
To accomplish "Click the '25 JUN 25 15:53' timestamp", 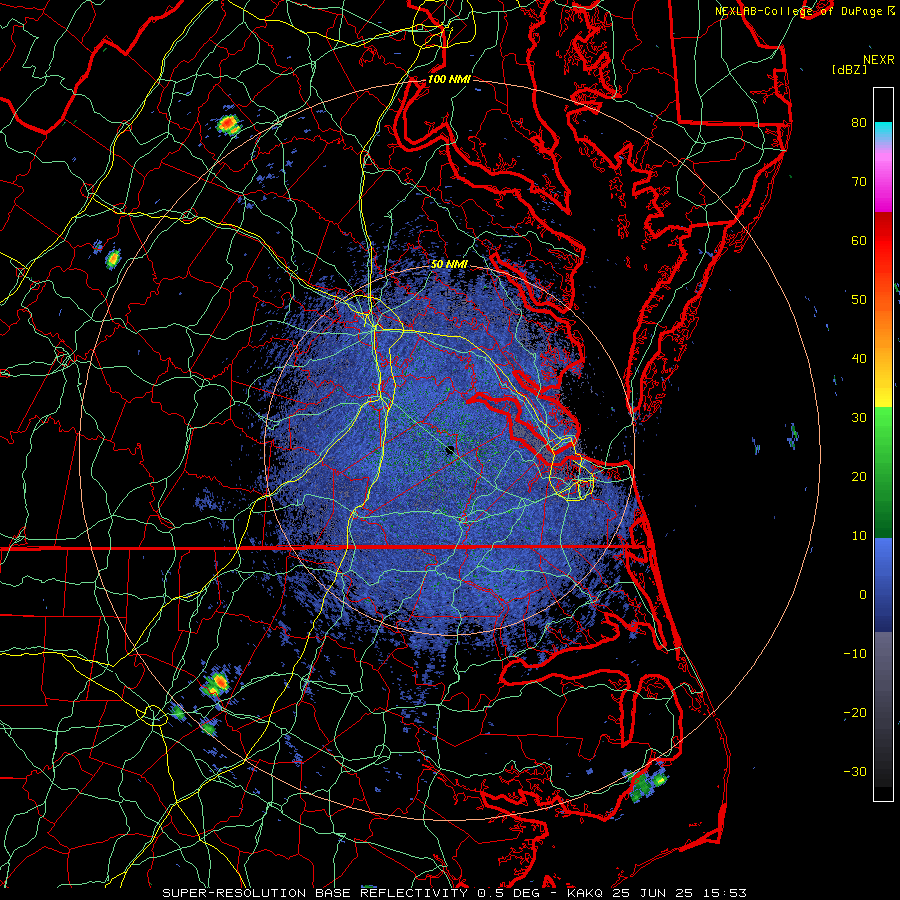I will point(679,893).
